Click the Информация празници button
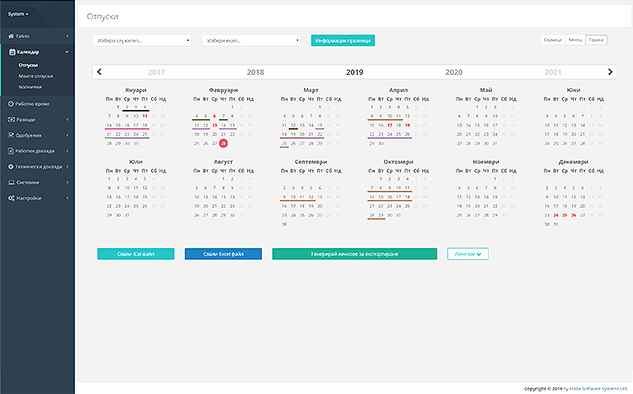This screenshot has width=633, height=394. [x=343, y=40]
